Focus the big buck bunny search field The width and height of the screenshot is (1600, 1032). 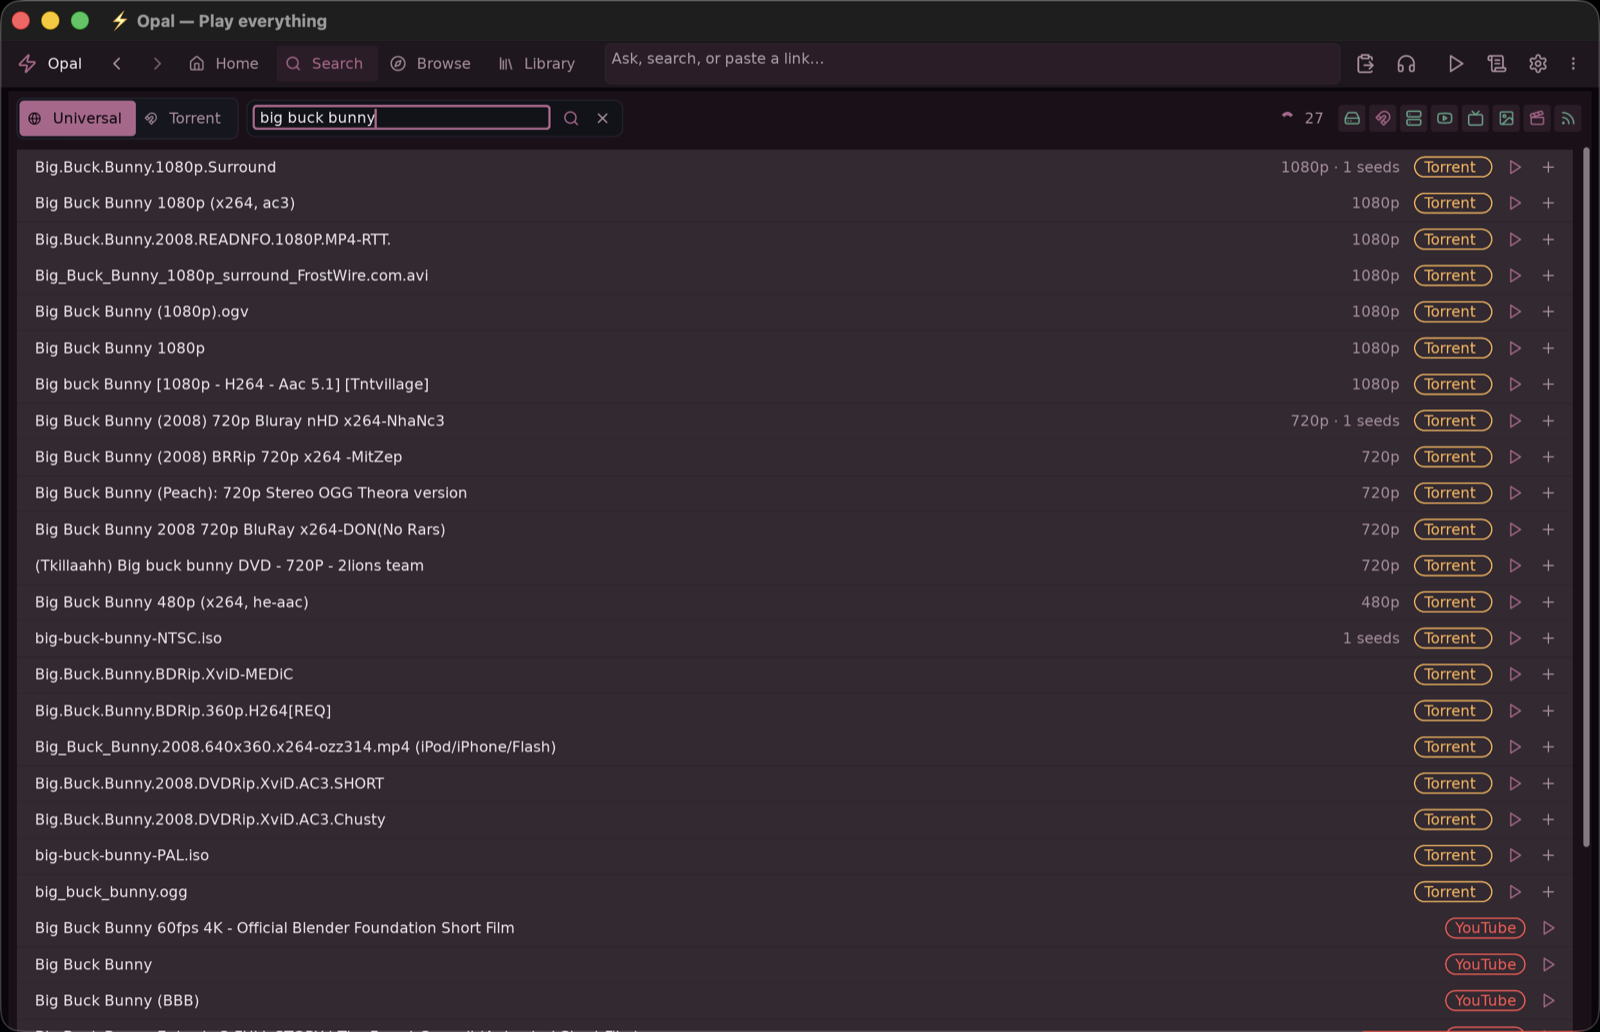tap(401, 118)
